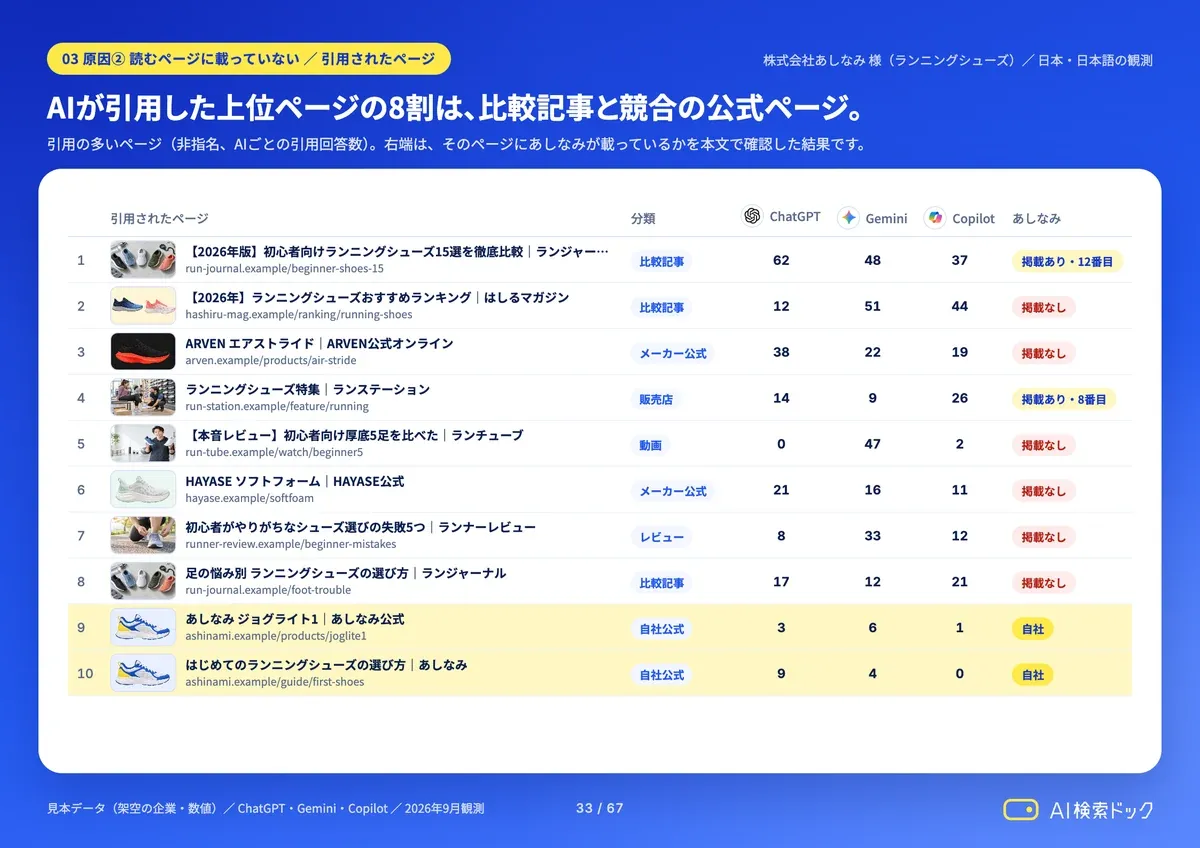
Task: Click the ashinami.example/products/joglite1 URL
Action: tap(276, 637)
